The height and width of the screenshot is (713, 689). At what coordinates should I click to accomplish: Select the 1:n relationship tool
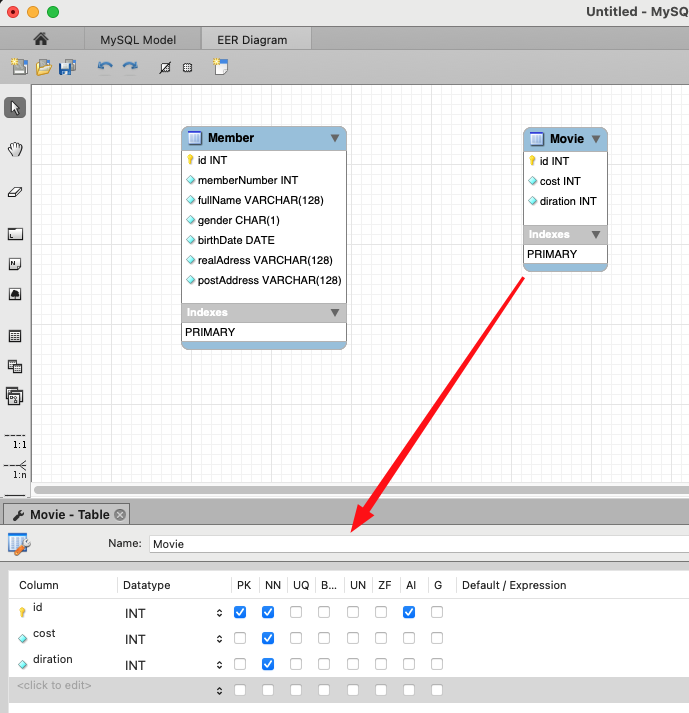[15, 469]
